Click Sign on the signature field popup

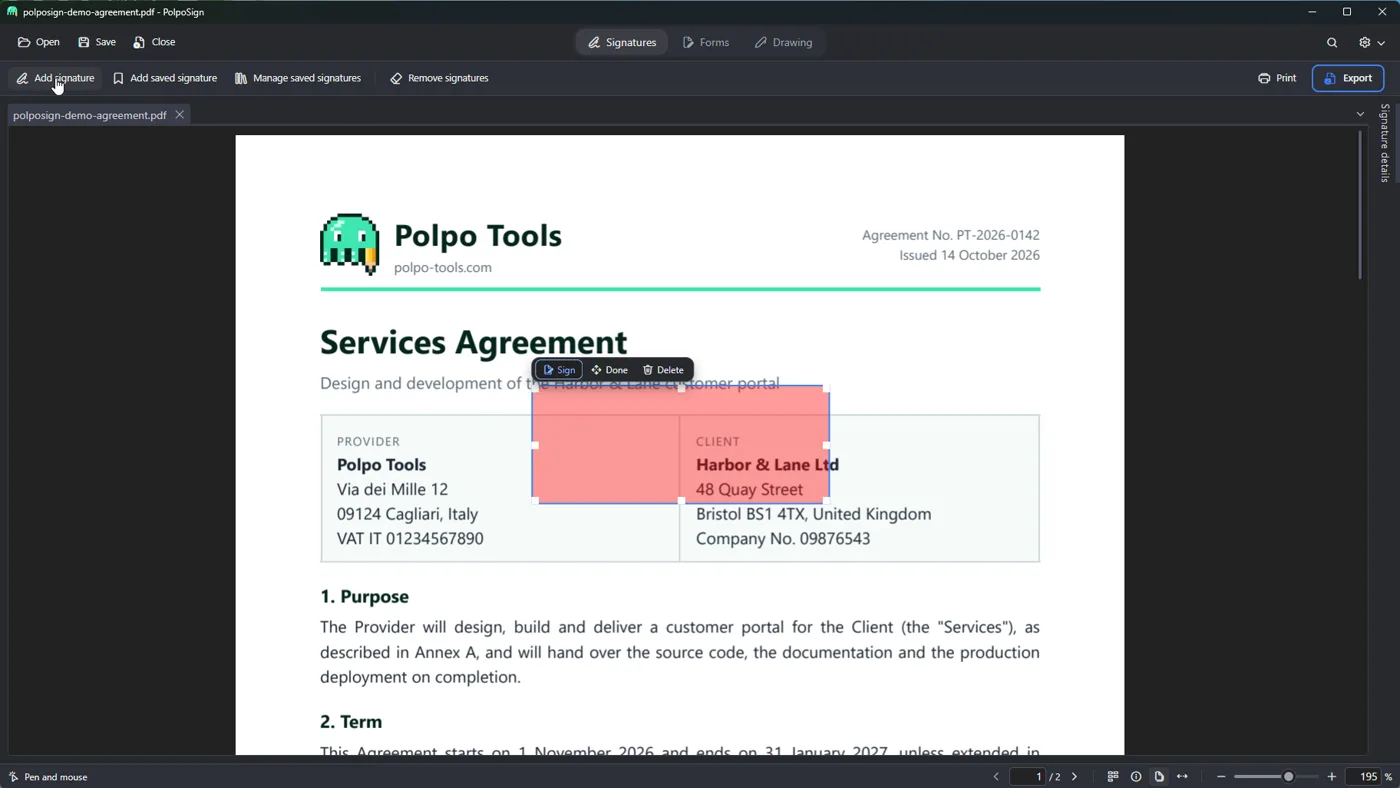click(x=559, y=370)
